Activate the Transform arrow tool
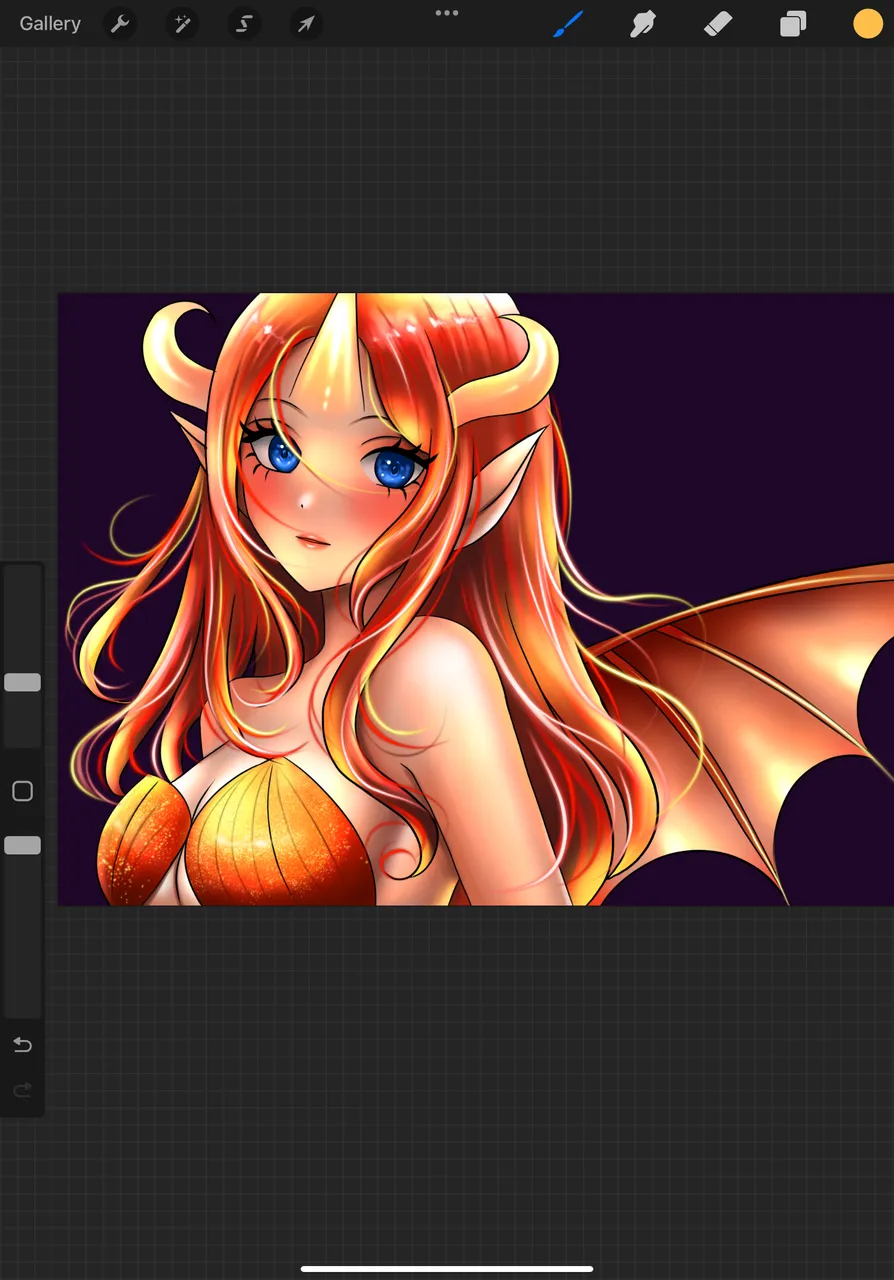894x1280 pixels. tap(306, 23)
